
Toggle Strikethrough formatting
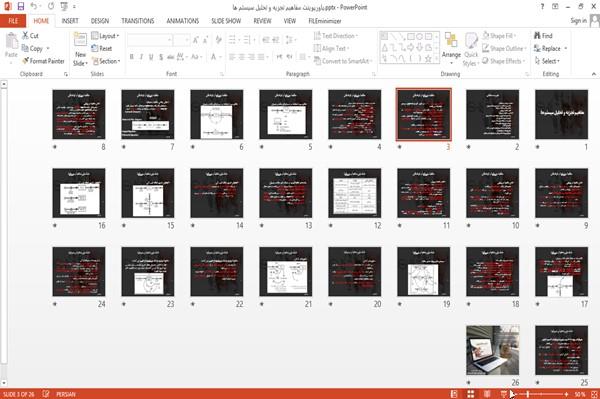tap(171, 57)
